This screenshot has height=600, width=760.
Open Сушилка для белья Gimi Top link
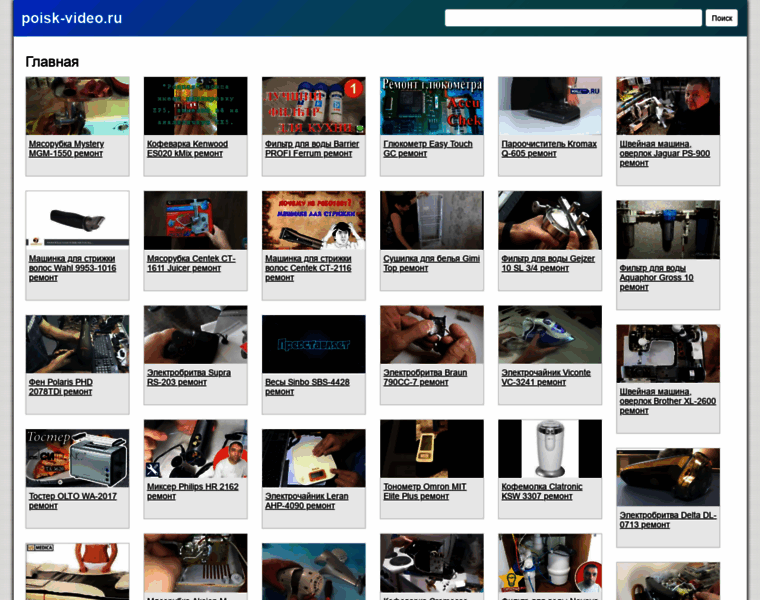pyautogui.click(x=431, y=263)
